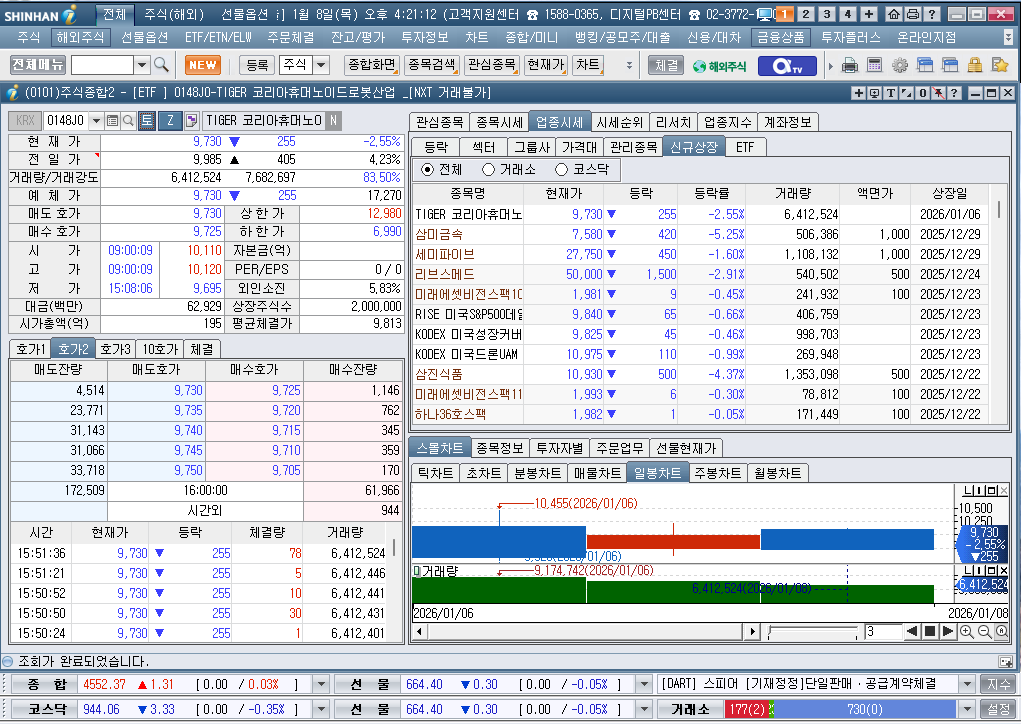The height and width of the screenshot is (724, 1021).
Task: Open the 분봉차트 tab
Action: coord(538,473)
